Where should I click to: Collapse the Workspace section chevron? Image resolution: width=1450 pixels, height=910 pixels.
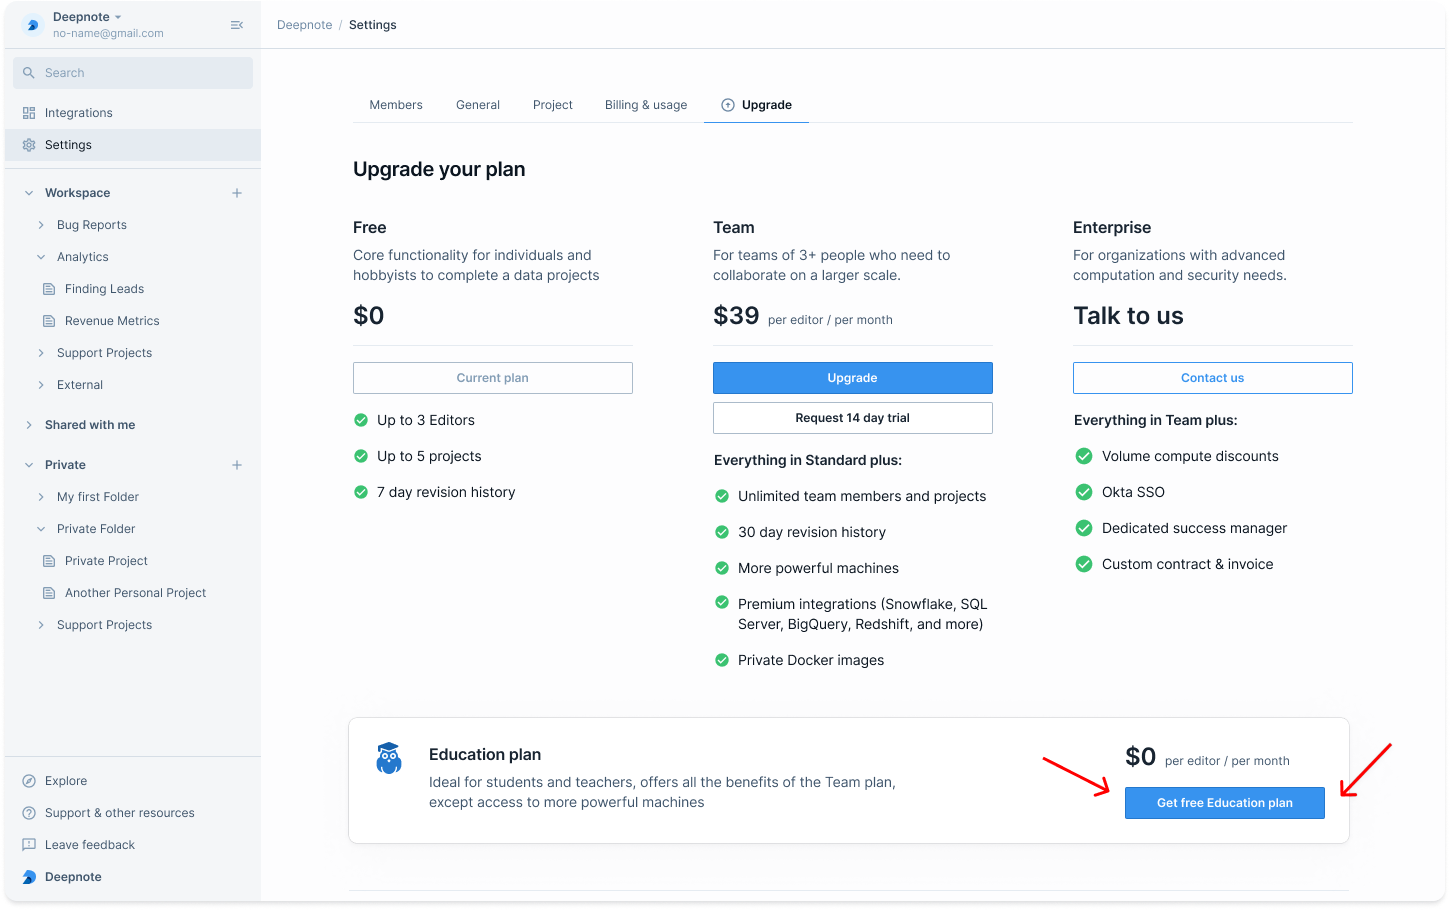click(29, 193)
